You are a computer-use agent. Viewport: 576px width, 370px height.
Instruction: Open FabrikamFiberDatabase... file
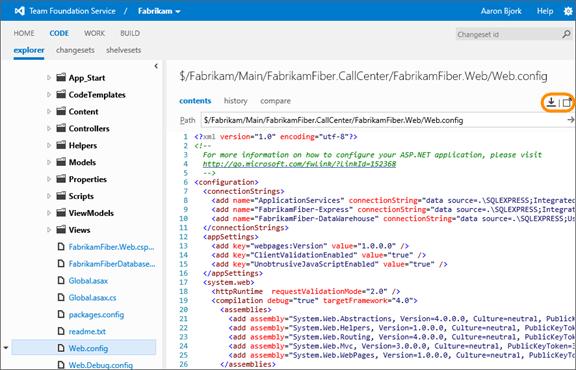tap(112, 264)
